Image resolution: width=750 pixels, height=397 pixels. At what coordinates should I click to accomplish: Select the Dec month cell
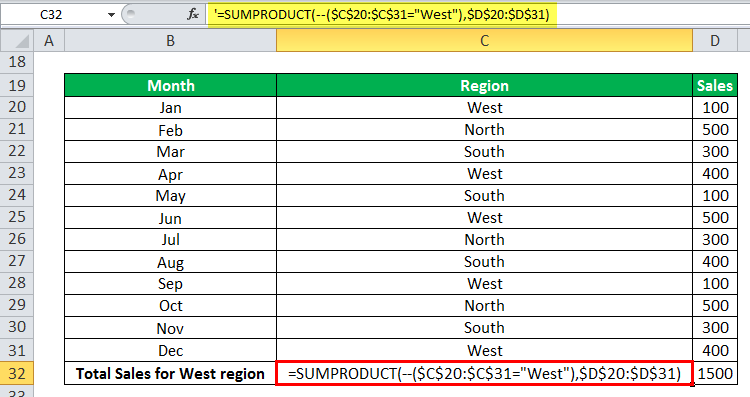pyautogui.click(x=170, y=351)
